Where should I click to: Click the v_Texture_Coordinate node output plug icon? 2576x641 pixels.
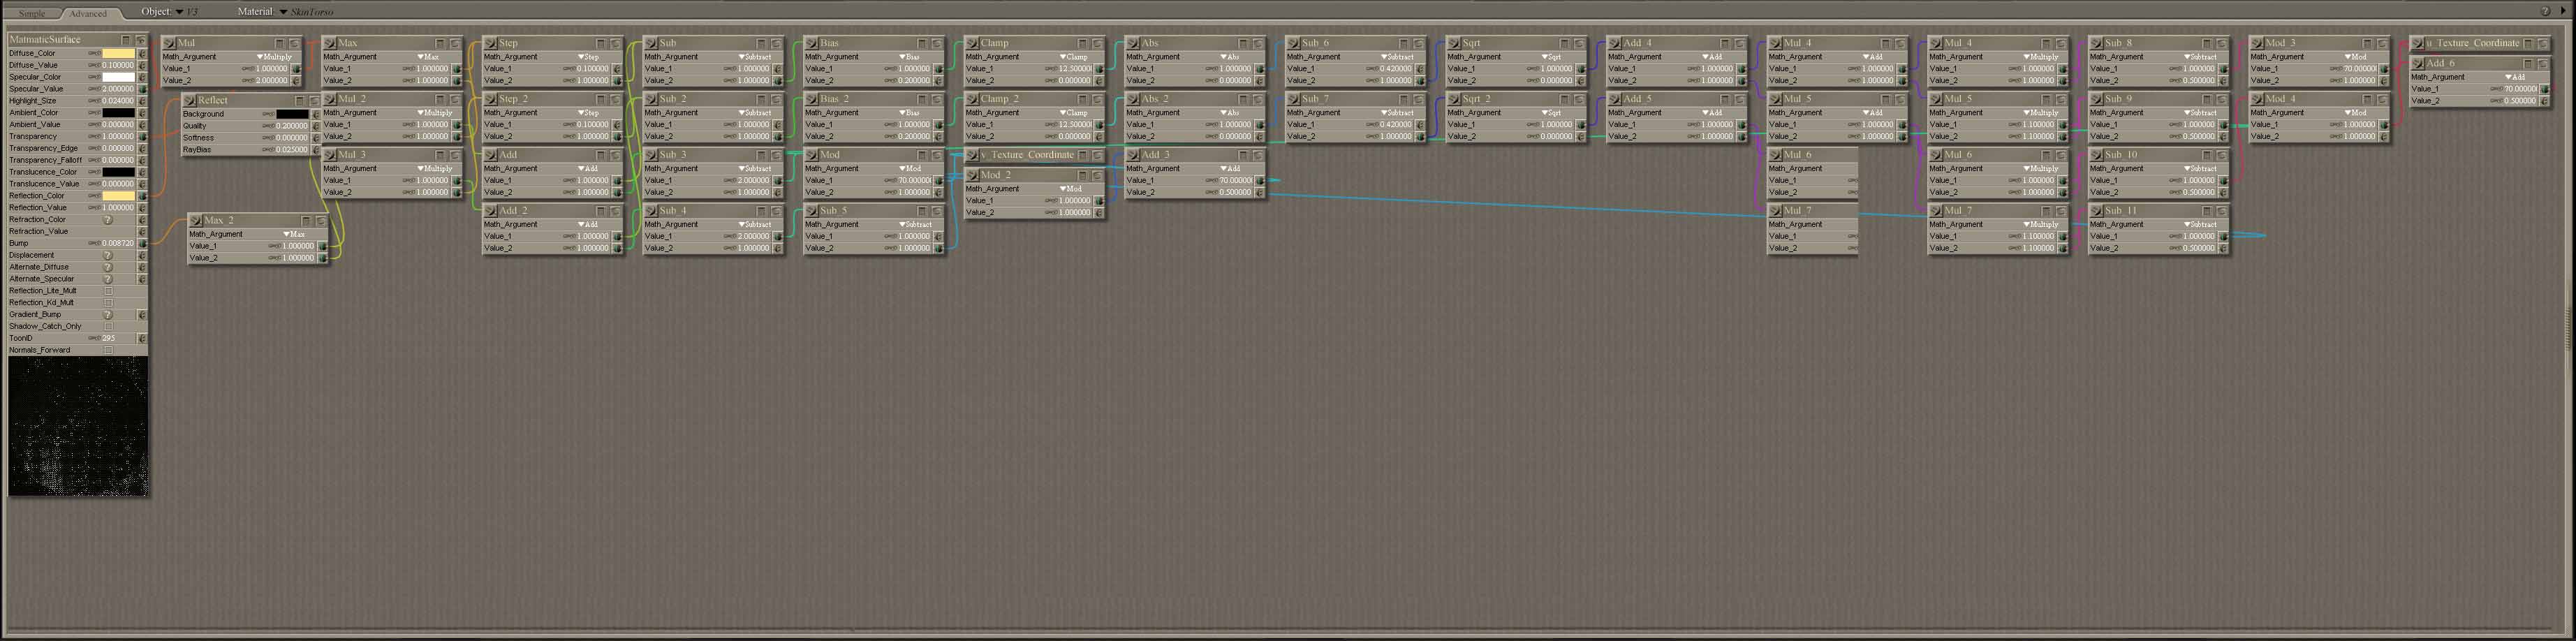click(x=973, y=155)
